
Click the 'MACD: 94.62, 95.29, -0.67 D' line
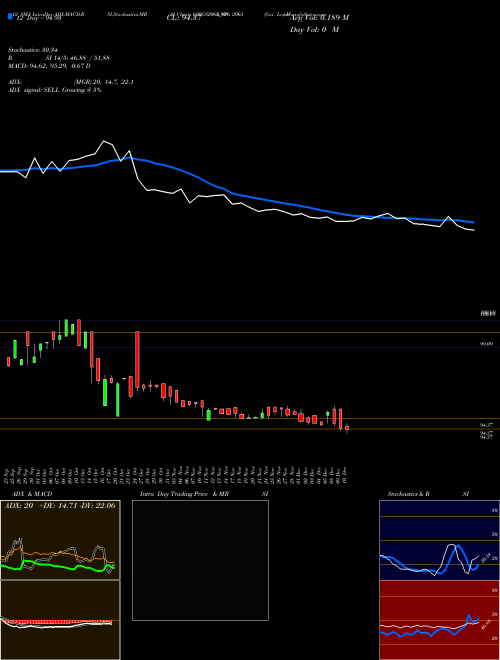click(x=49, y=66)
